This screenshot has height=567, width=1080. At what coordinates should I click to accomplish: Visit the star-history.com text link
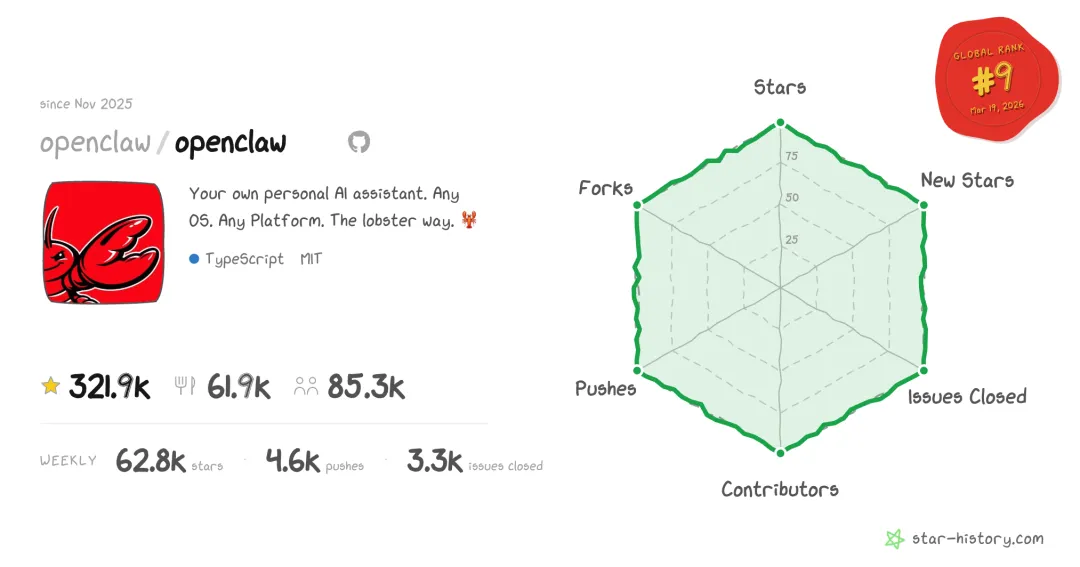(977, 539)
